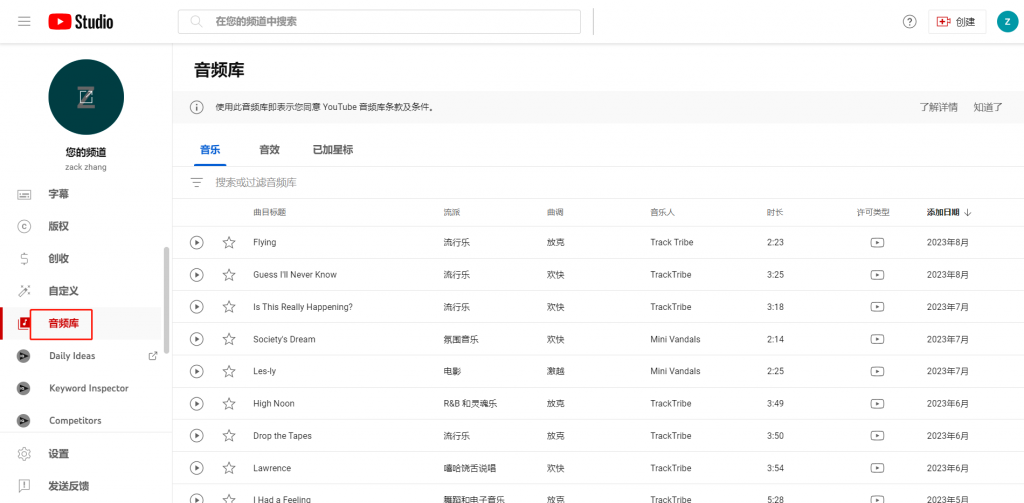Click the 嘻哈饶舌说唱 genre for Lawrence
1024x503 pixels.
[470, 468]
